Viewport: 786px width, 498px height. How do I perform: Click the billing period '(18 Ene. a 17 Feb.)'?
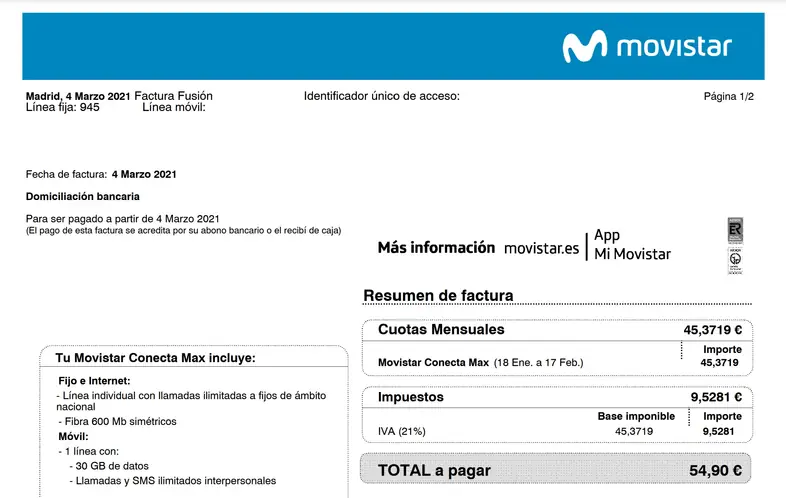tap(538, 363)
